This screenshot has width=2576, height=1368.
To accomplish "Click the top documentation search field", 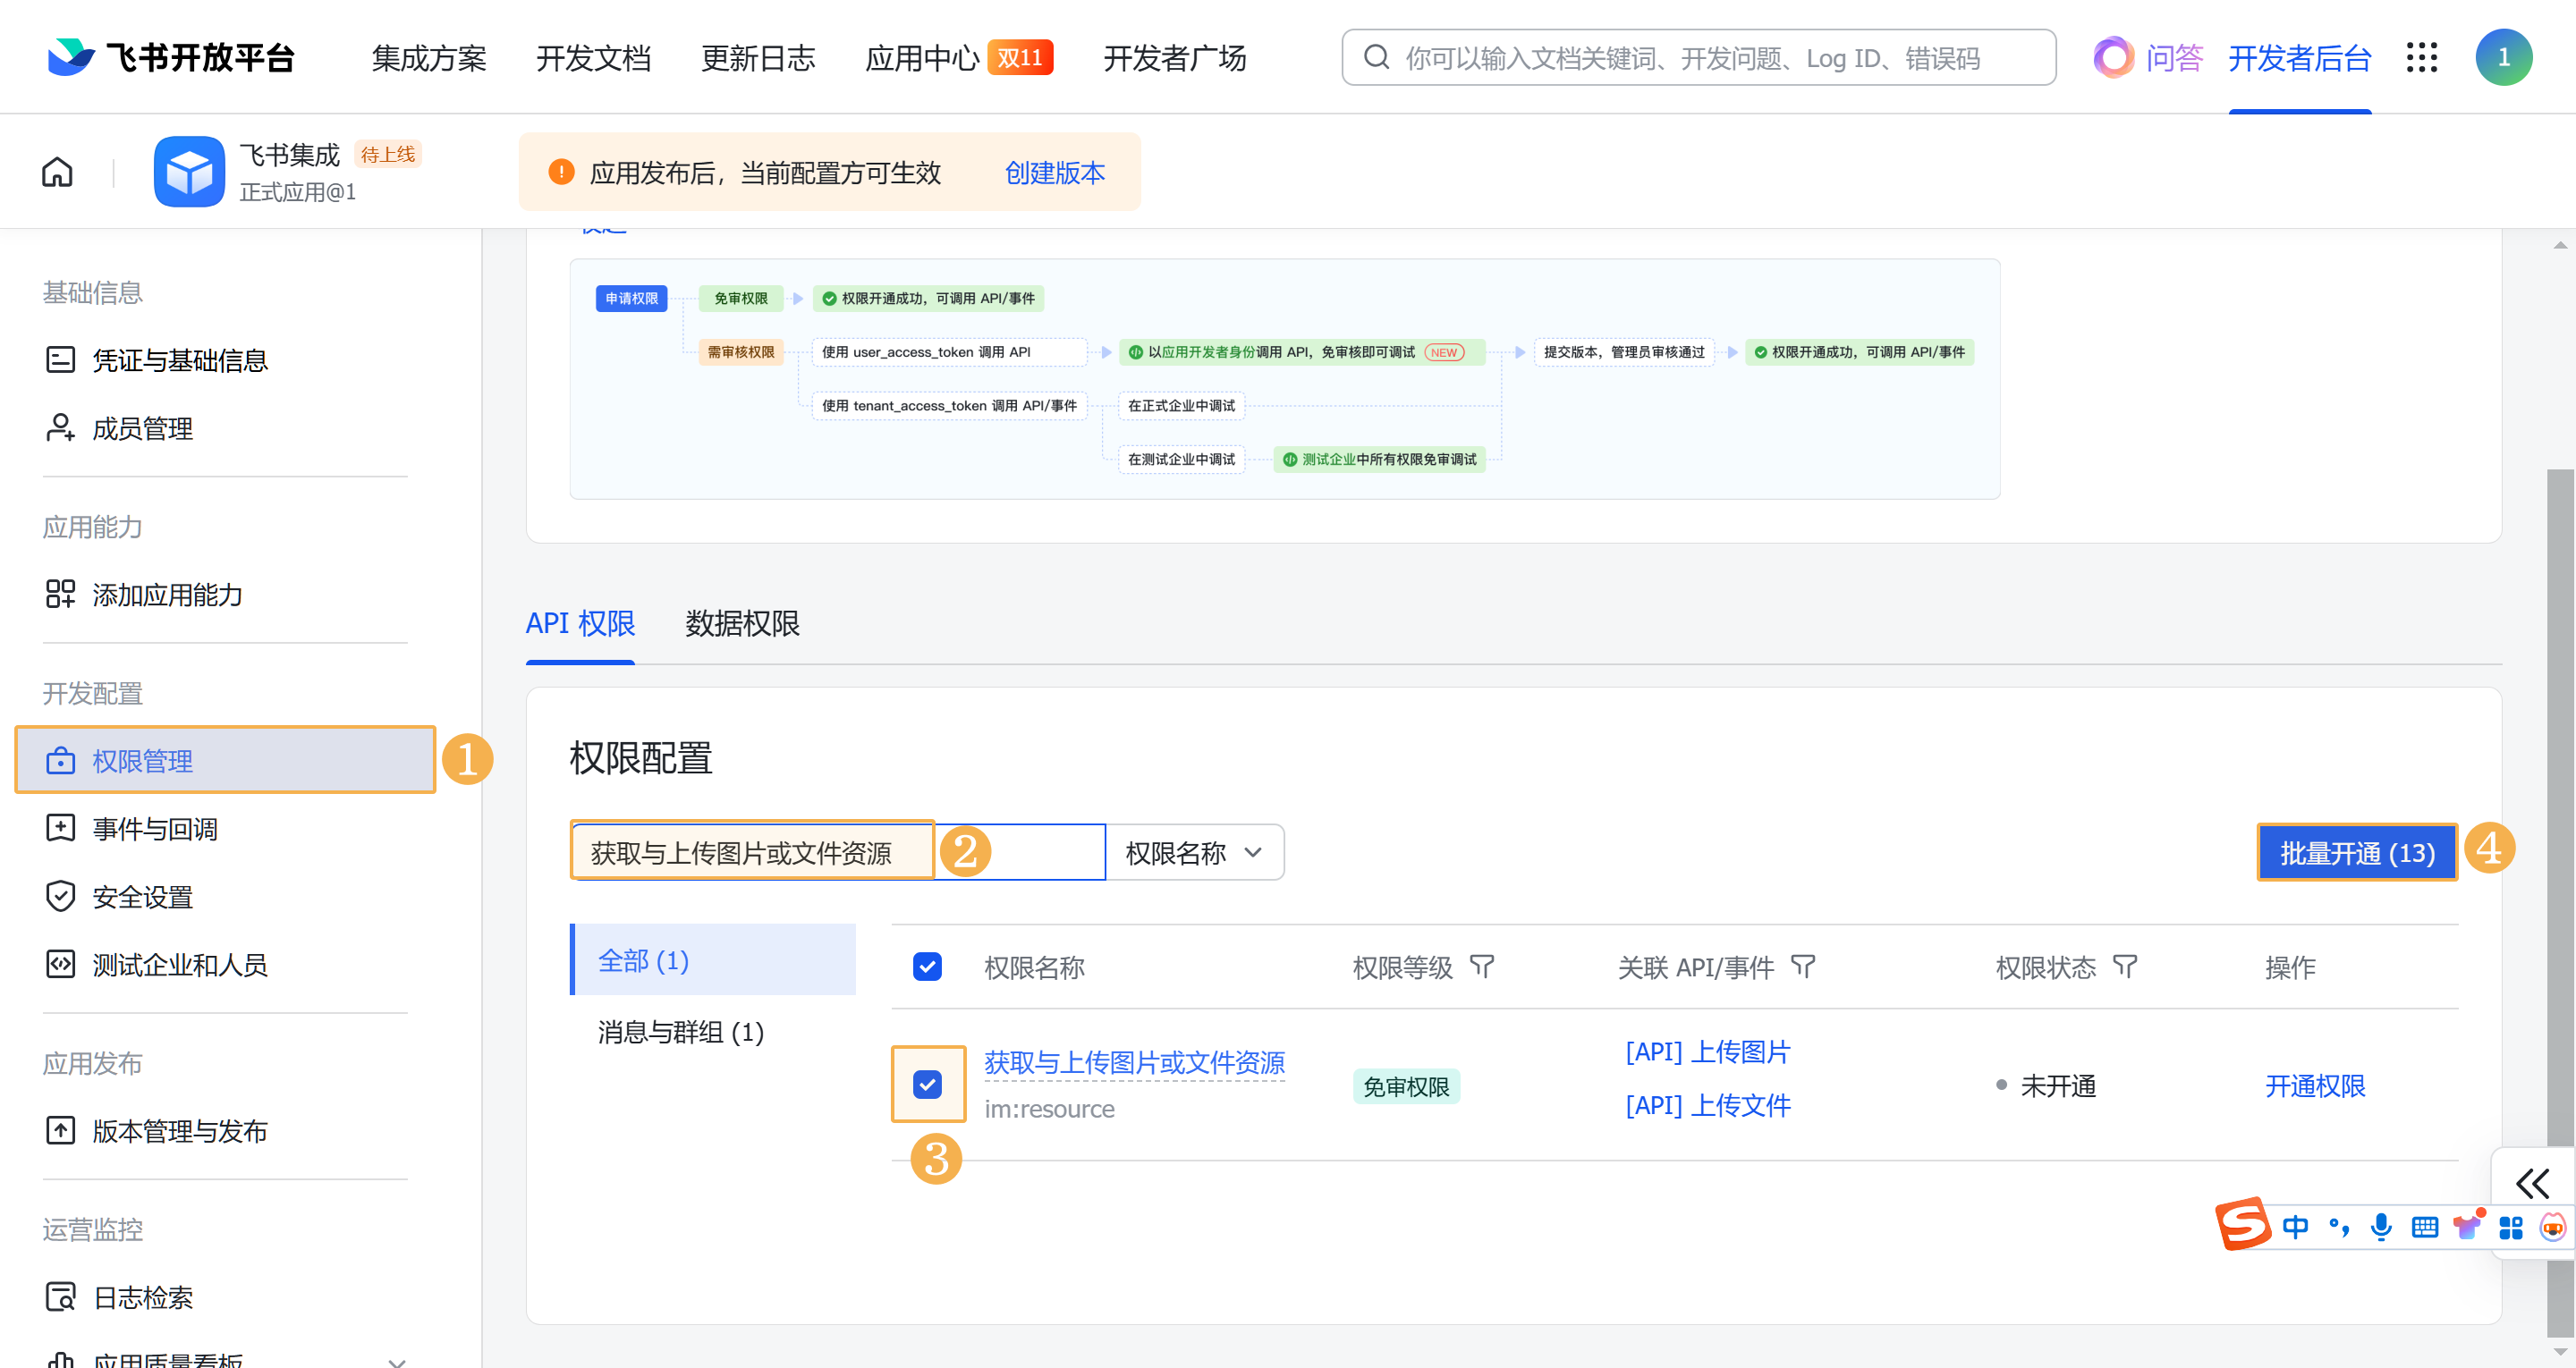I will pos(1700,58).
